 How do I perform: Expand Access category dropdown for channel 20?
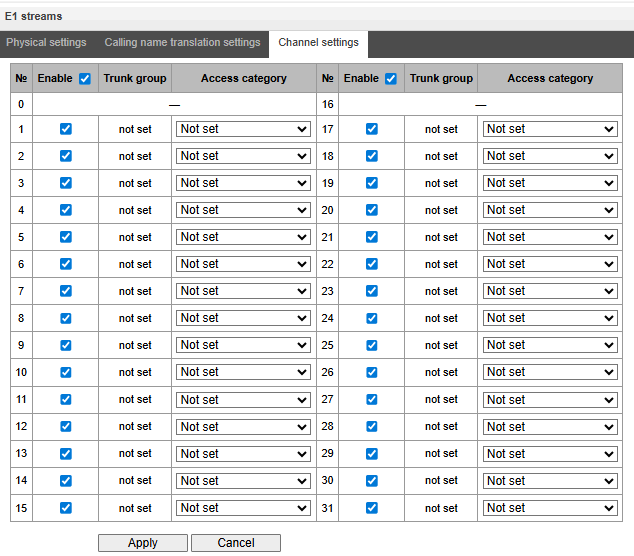click(550, 210)
